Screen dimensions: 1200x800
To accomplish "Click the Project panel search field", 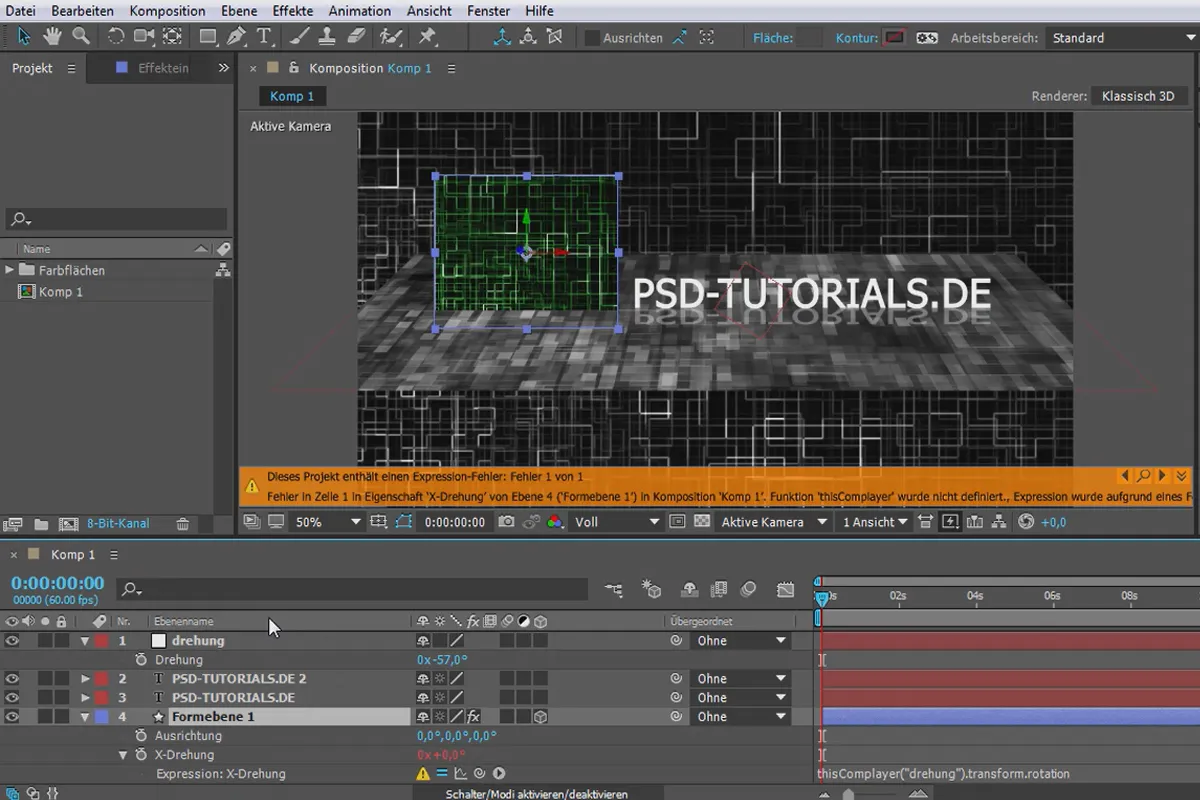I will click(x=116, y=219).
